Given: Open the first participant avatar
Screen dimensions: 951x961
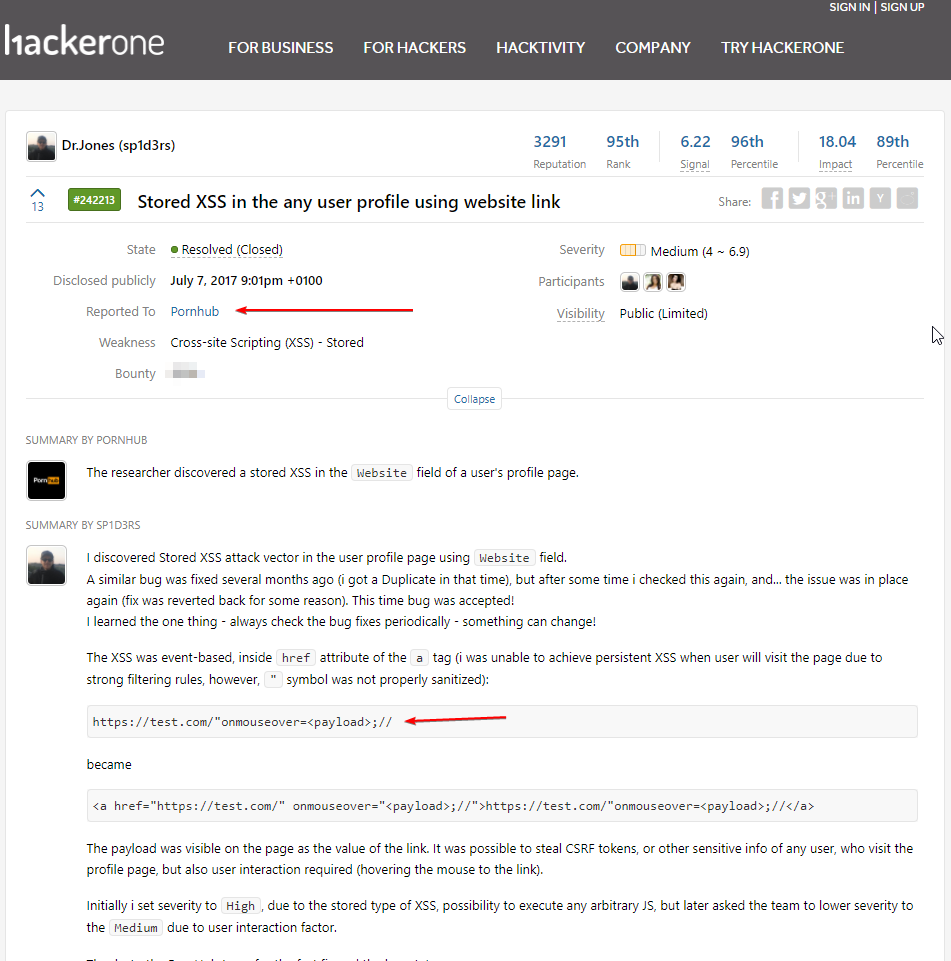Looking at the screenshot, I should (629, 282).
